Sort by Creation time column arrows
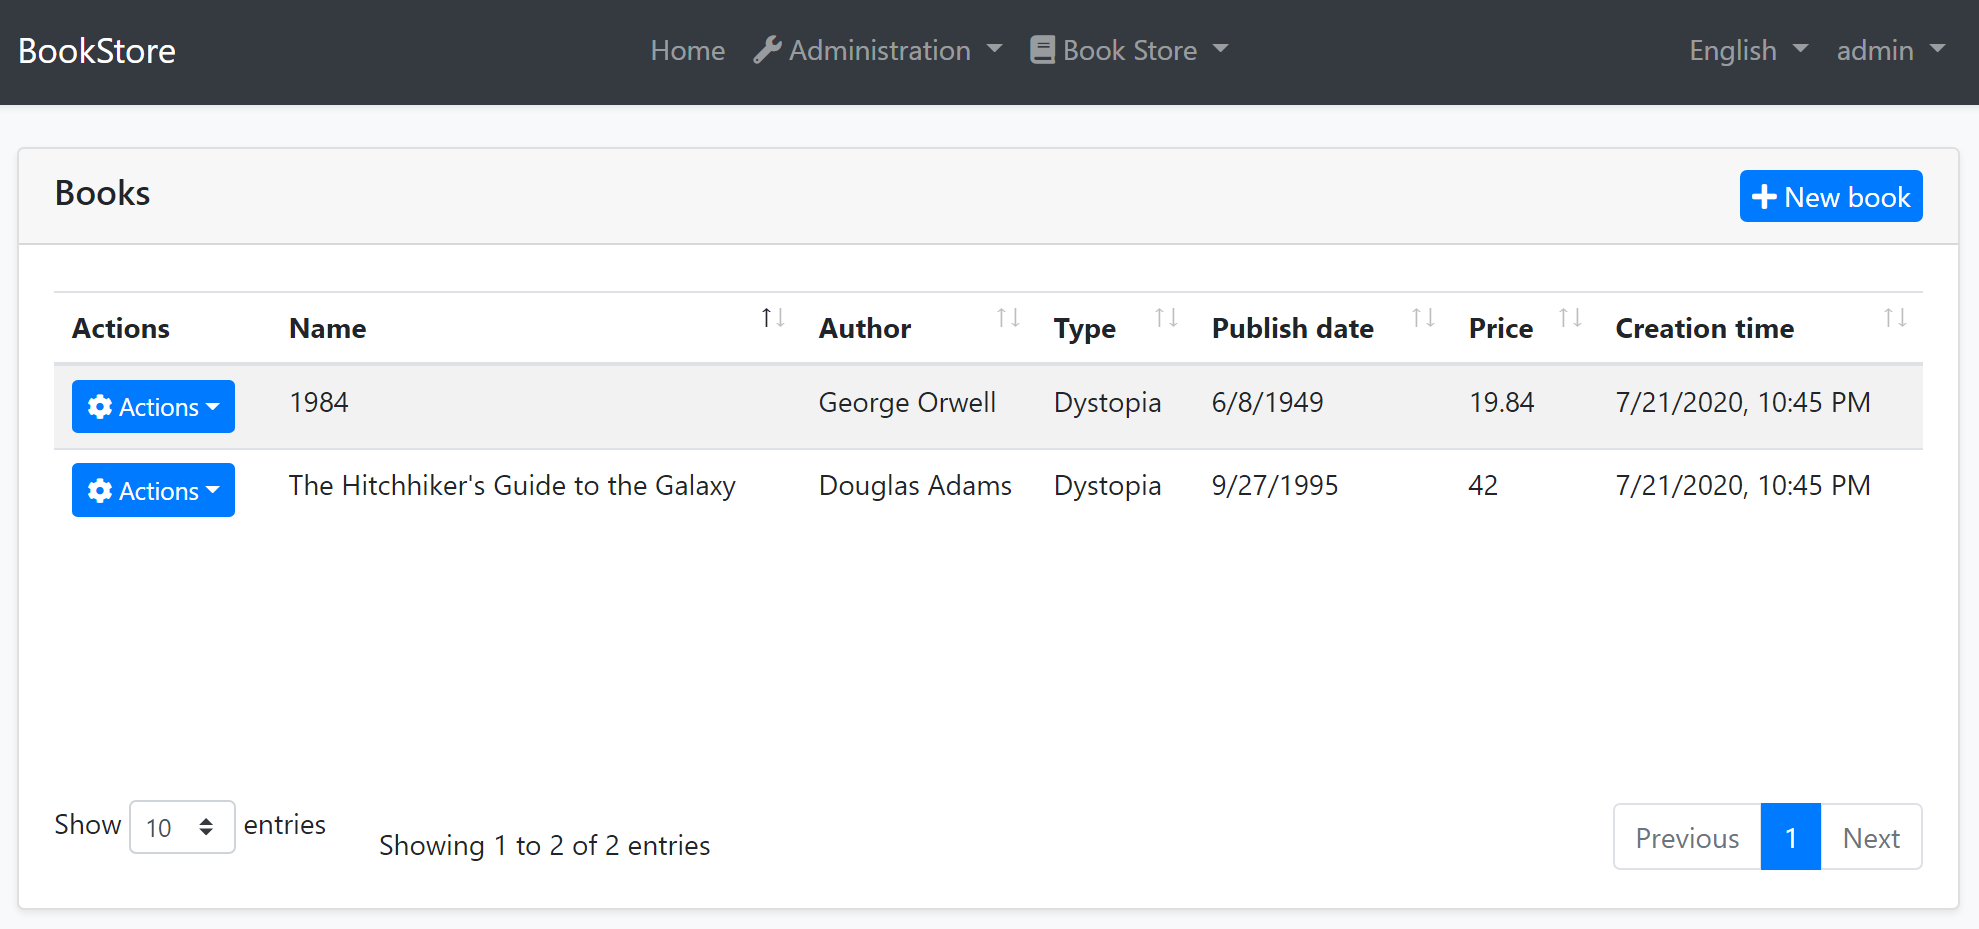Screen dimensions: 1979x929 pos(1895,318)
